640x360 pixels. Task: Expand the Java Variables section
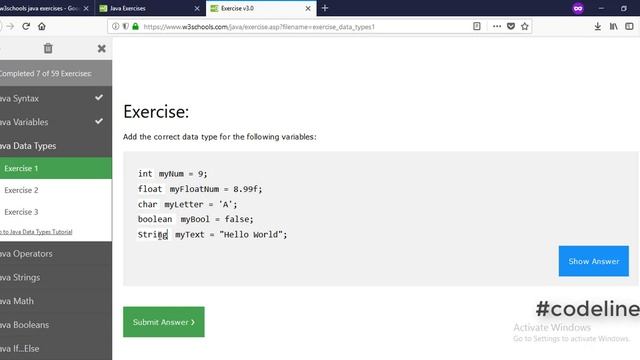56,122
